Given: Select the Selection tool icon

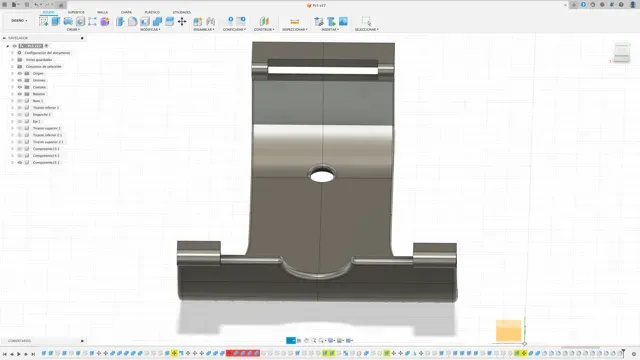Looking at the screenshot, I should coord(366,21).
